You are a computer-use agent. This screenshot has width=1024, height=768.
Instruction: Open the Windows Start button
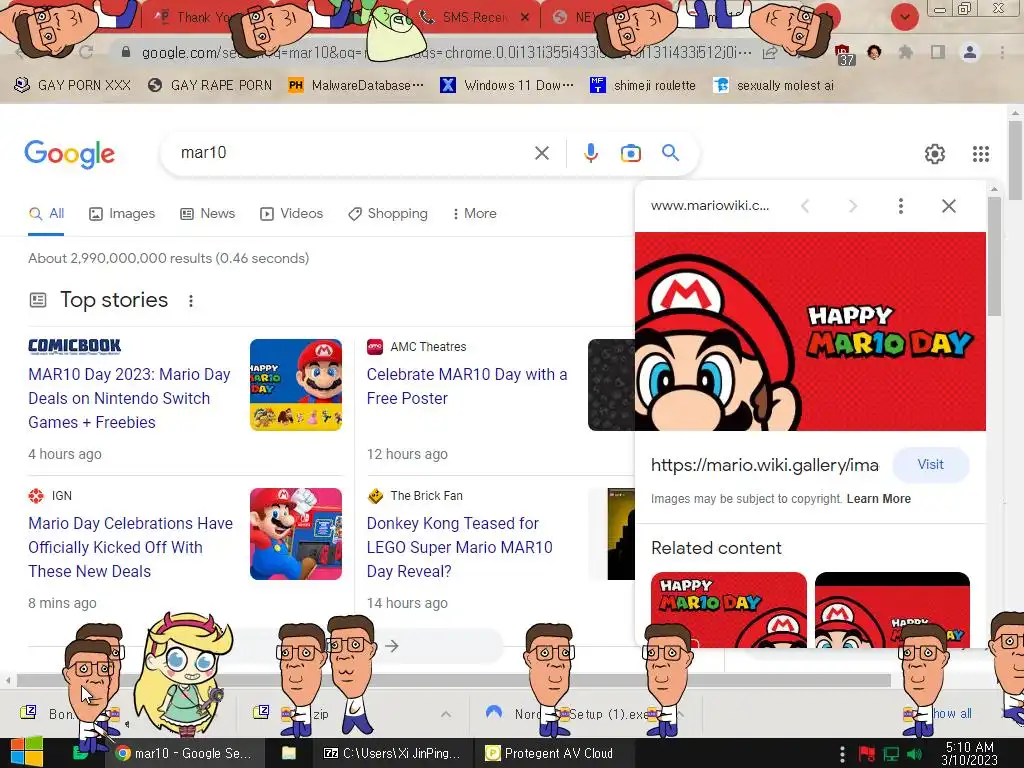coord(26,753)
